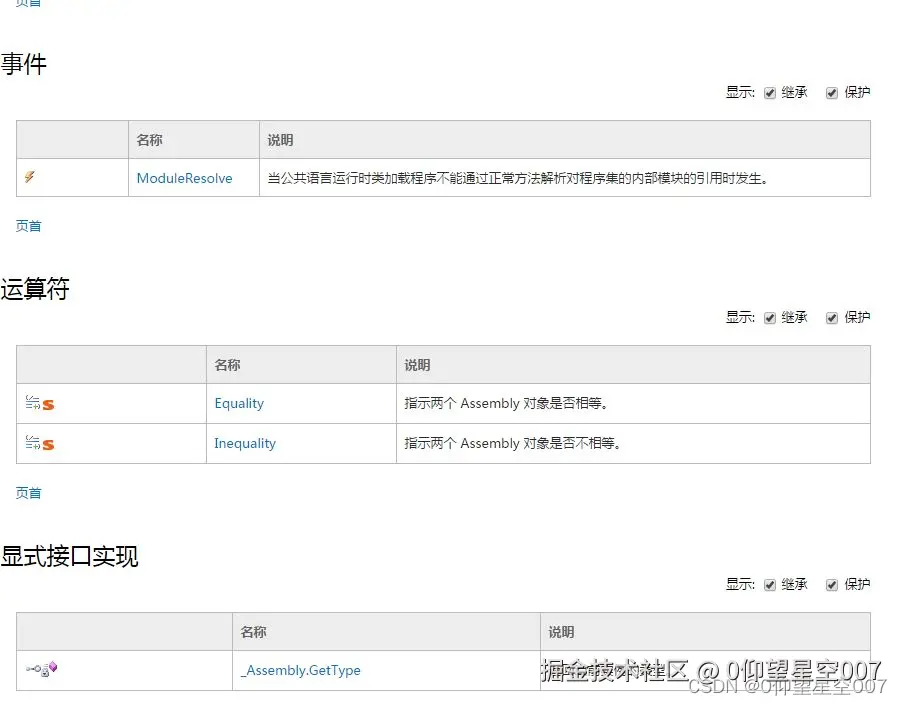Screen dimensions: 902x705
Task: Click the static member S icon for Equality
Action: [x=48, y=404]
